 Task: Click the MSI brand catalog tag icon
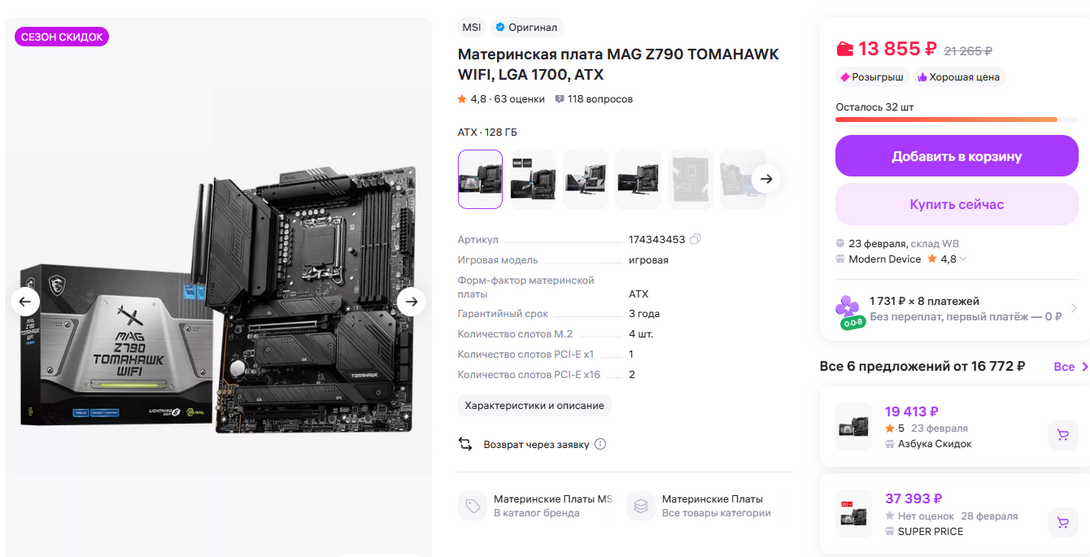[x=473, y=506]
